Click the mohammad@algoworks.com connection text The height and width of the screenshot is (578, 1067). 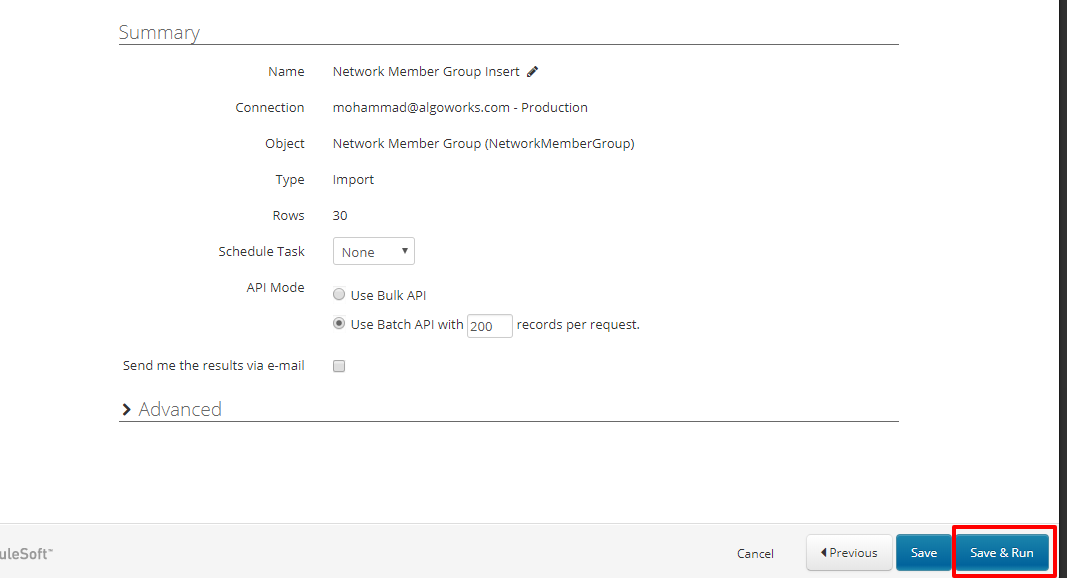point(460,107)
